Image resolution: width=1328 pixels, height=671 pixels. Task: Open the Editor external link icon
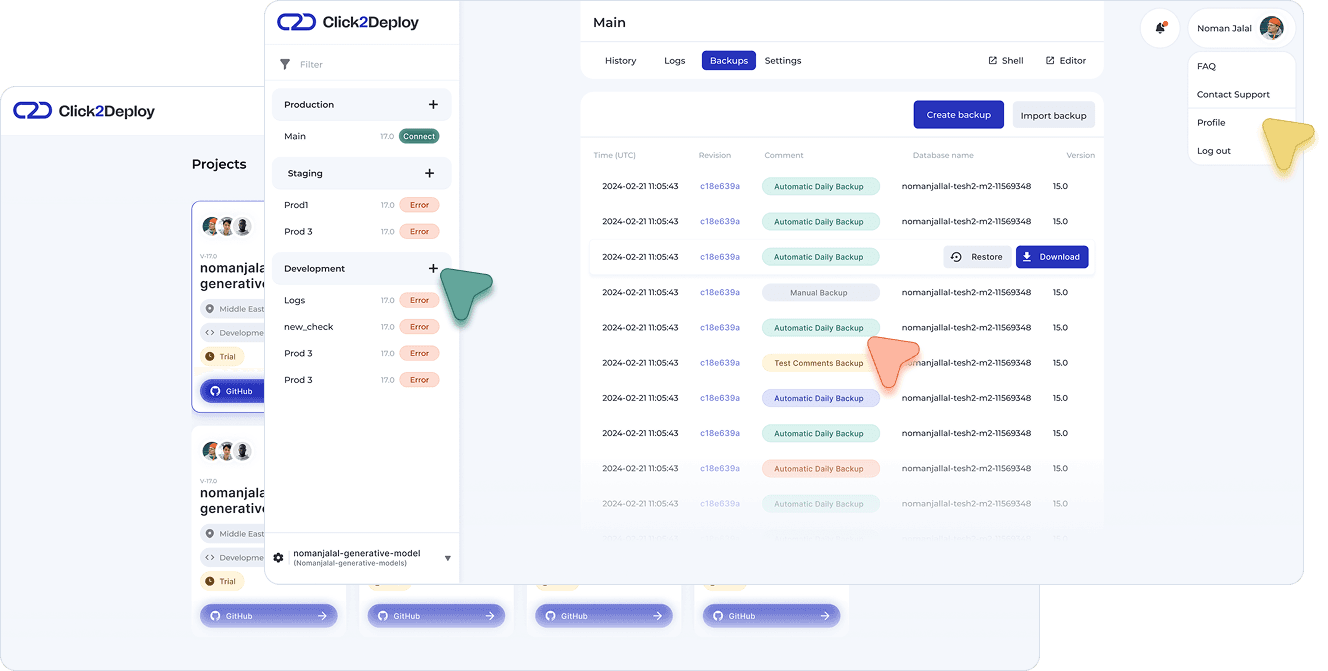[1051, 60]
